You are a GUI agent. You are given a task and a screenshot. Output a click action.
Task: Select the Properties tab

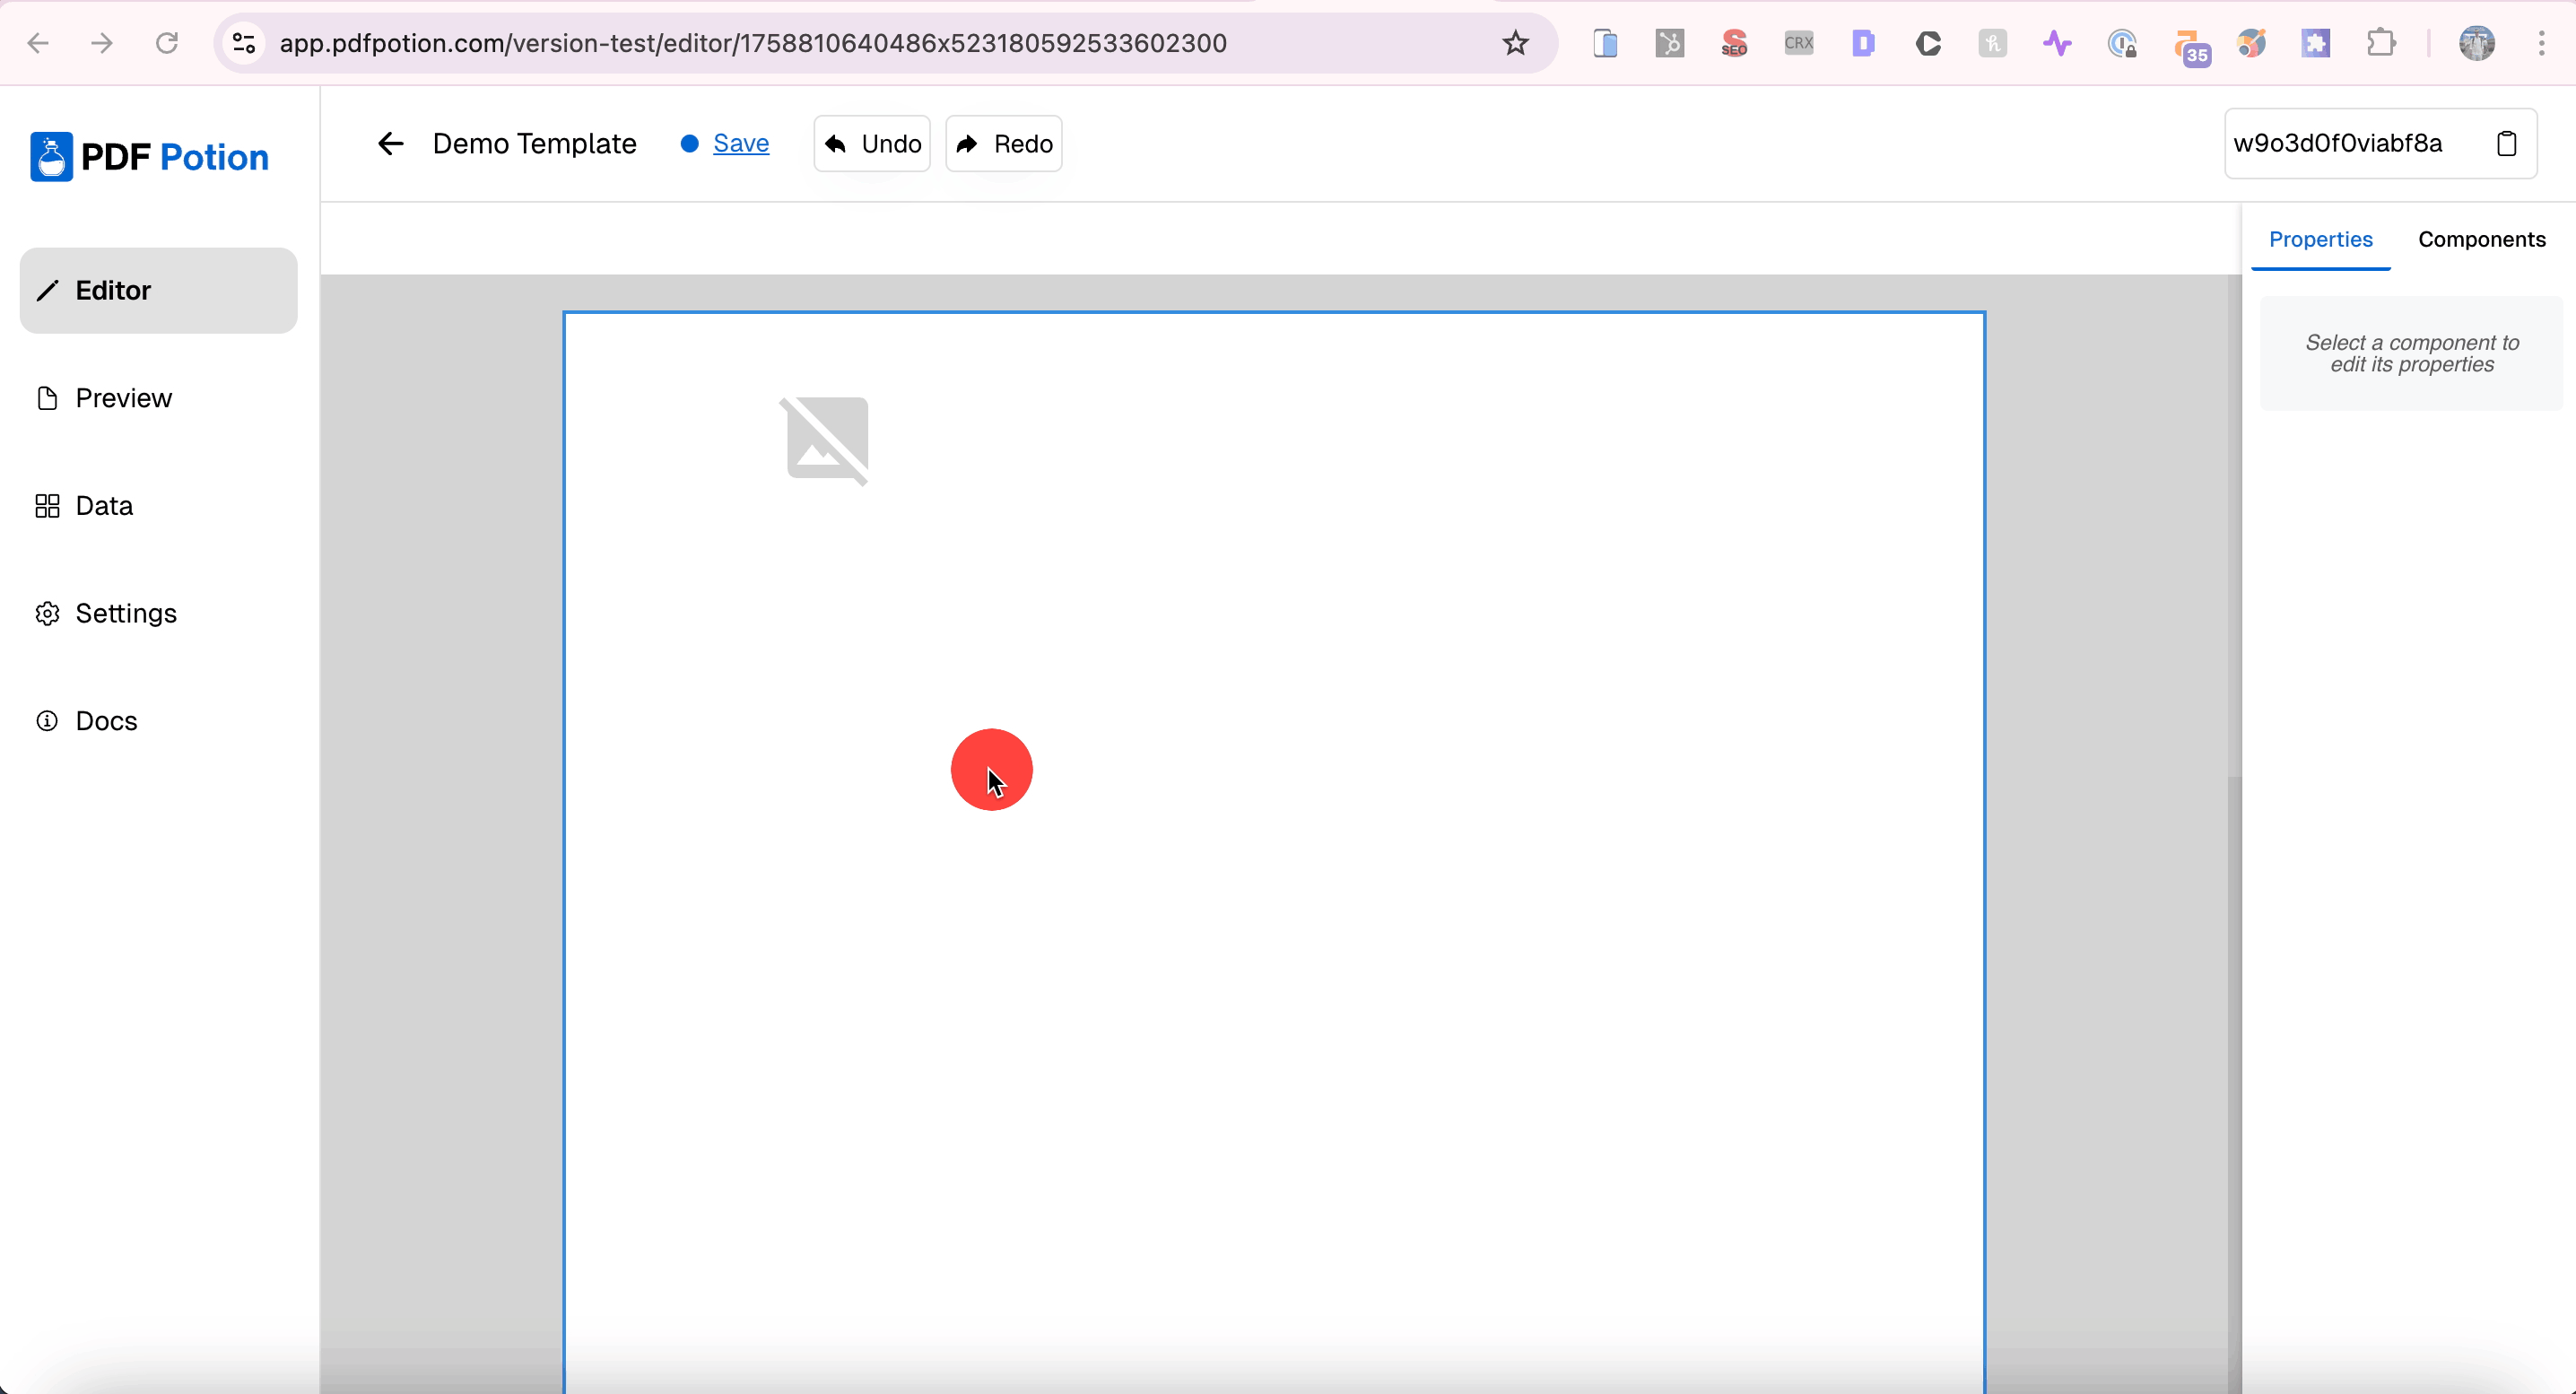[2320, 239]
